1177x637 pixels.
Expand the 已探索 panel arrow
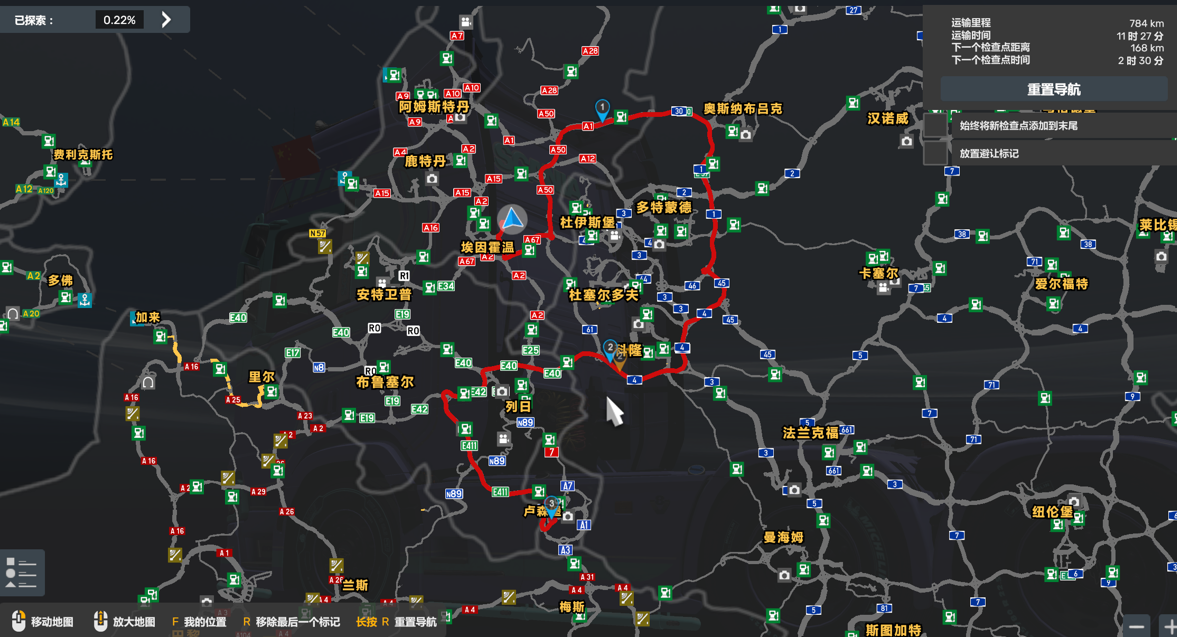(167, 20)
